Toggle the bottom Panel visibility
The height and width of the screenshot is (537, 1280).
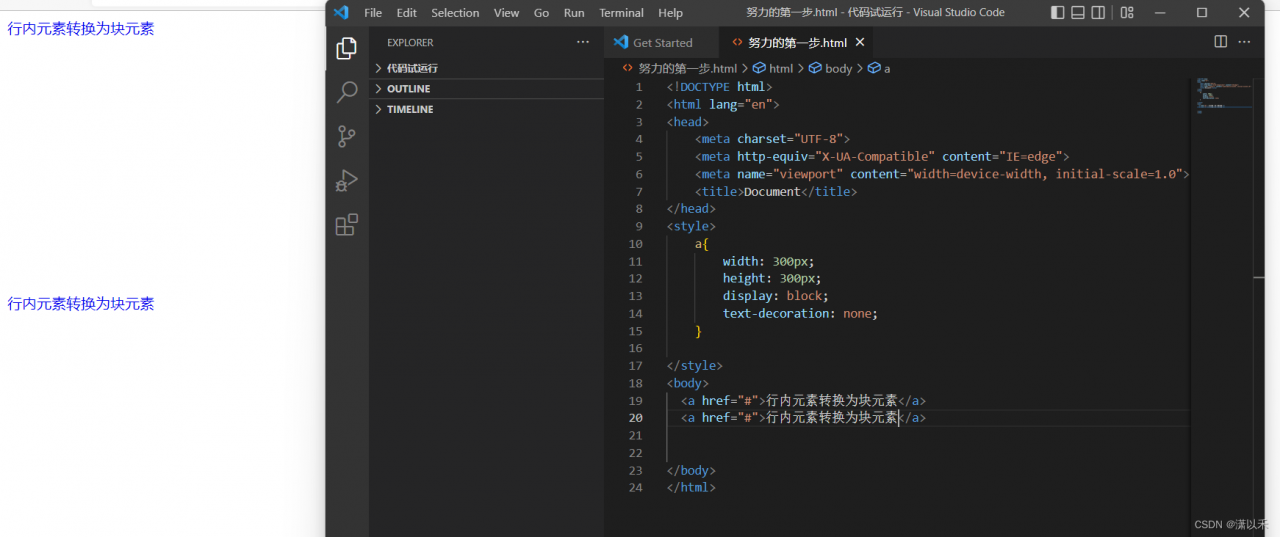click(1078, 13)
